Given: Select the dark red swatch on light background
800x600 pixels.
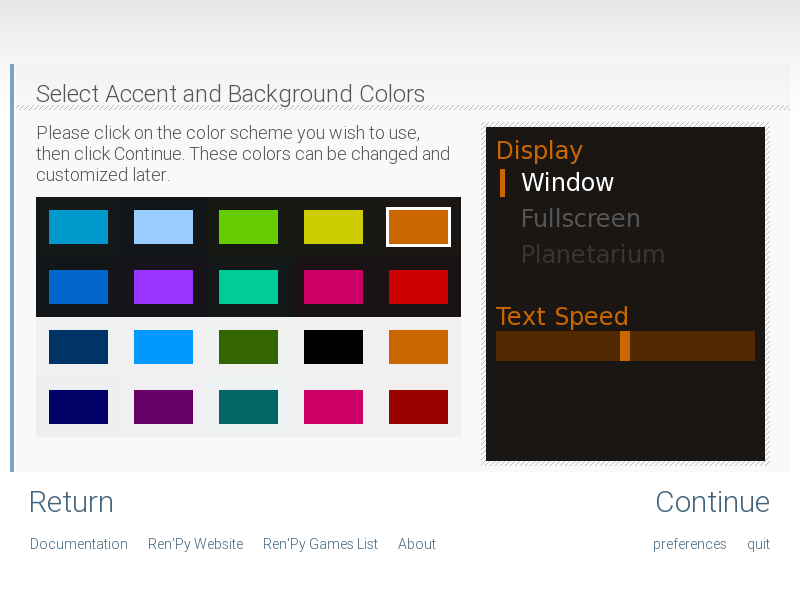Looking at the screenshot, I should pyautogui.click(x=418, y=407).
